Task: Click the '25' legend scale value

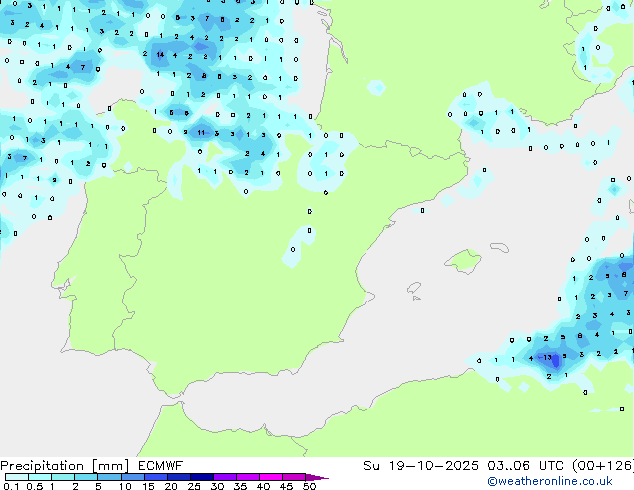Action: coord(194,486)
